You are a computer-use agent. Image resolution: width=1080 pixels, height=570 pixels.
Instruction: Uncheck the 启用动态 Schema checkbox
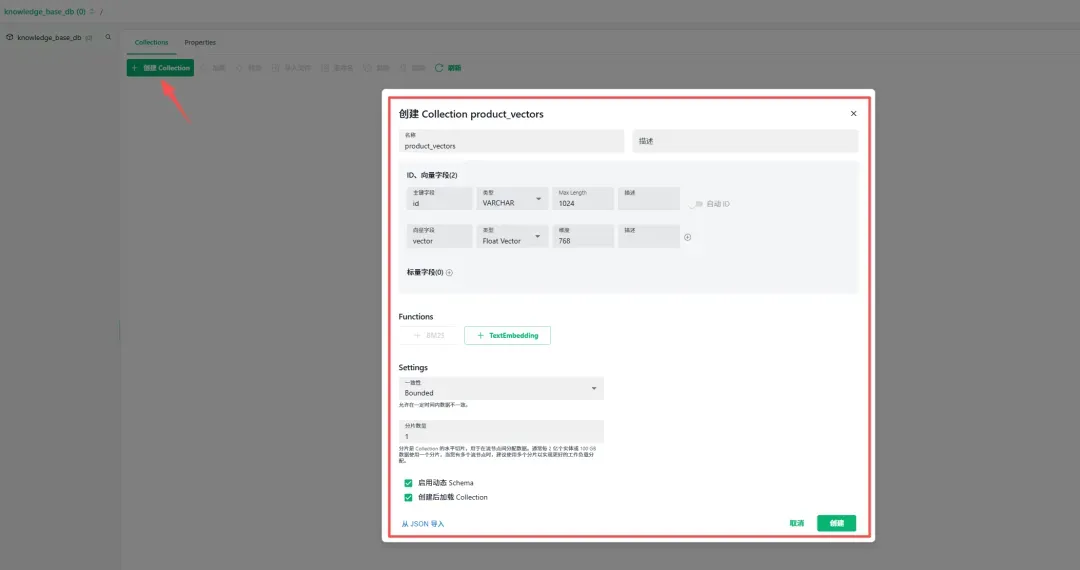[408, 483]
